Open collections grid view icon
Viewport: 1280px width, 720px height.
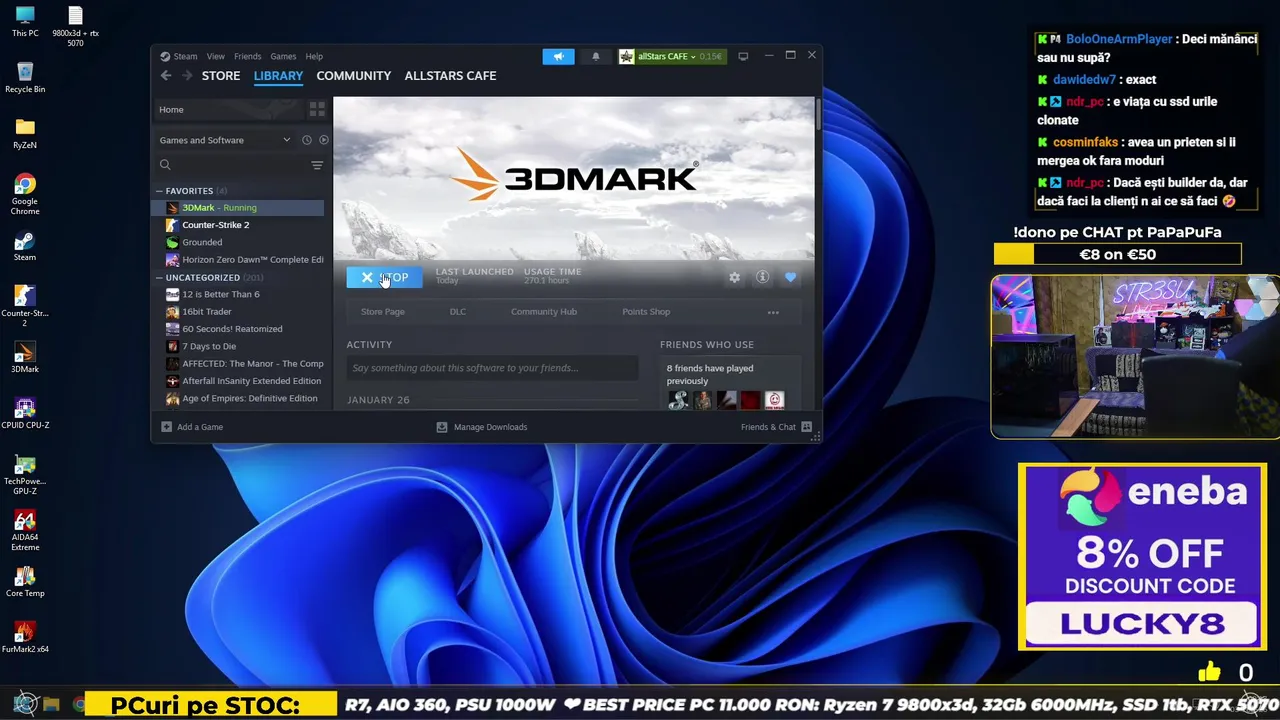317,109
